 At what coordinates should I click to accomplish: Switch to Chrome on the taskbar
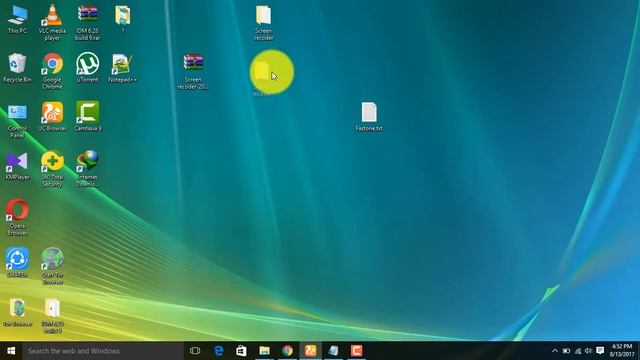[287, 351]
